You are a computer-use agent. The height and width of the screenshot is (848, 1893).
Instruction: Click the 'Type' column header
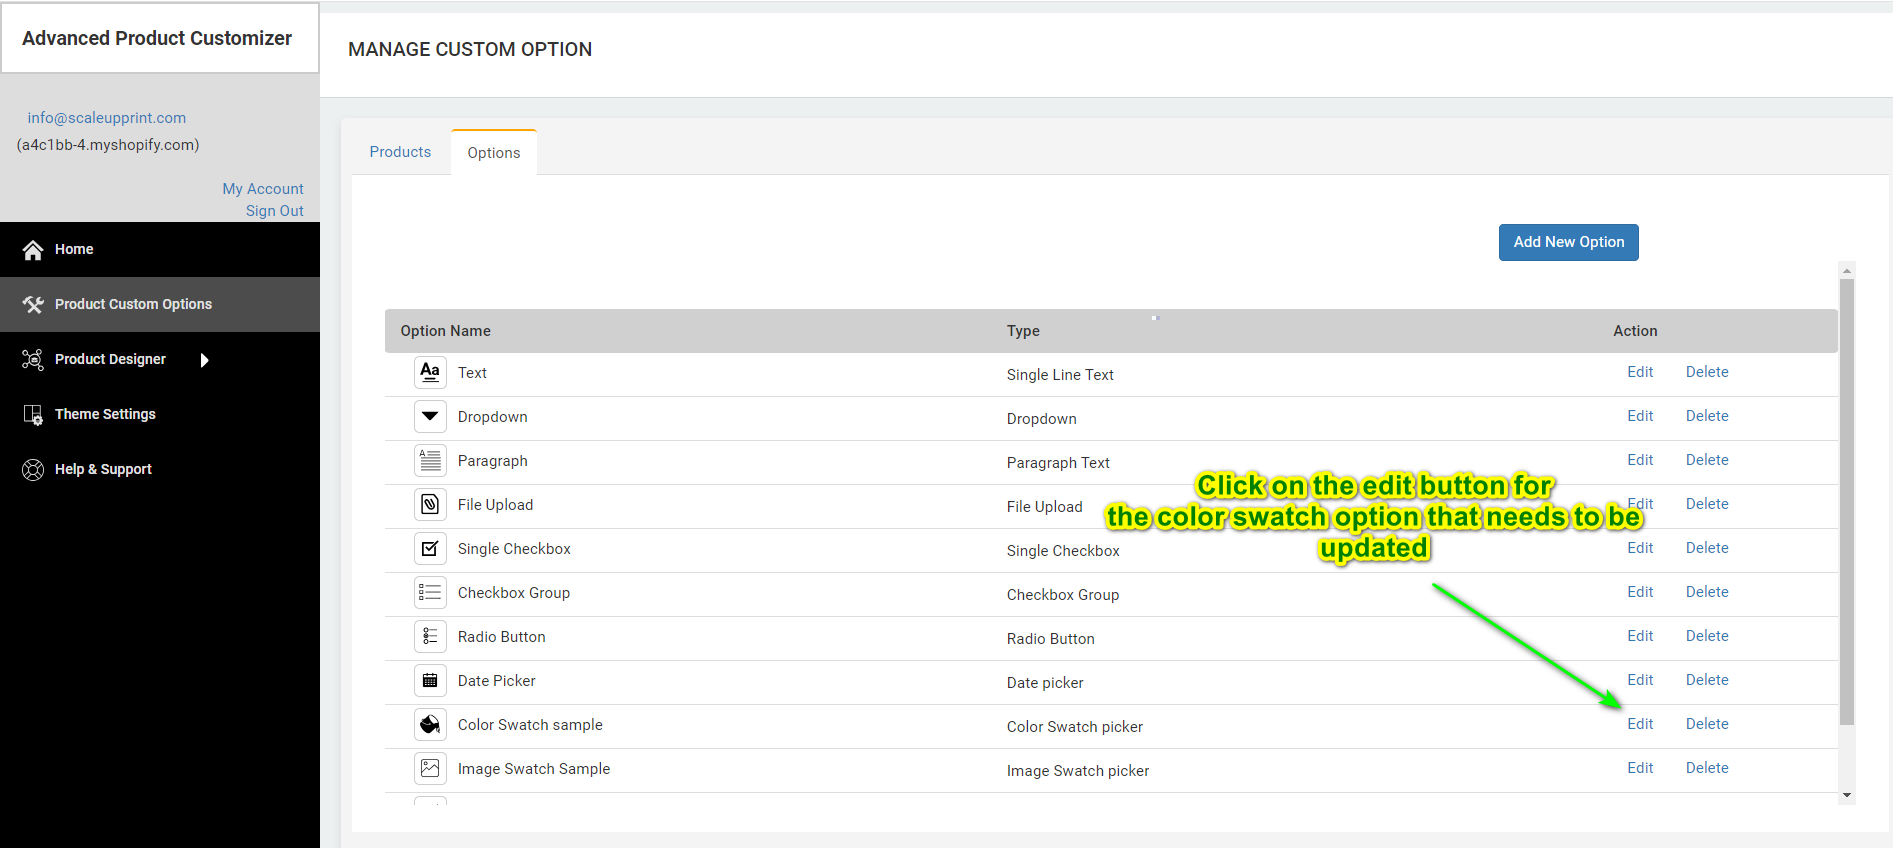(x=1023, y=331)
